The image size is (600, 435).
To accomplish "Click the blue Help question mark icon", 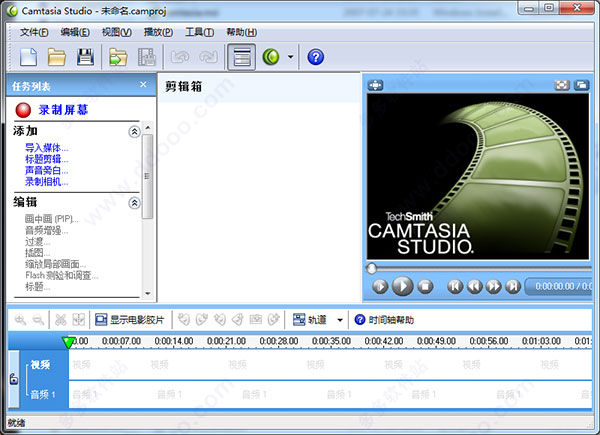I will [x=316, y=57].
